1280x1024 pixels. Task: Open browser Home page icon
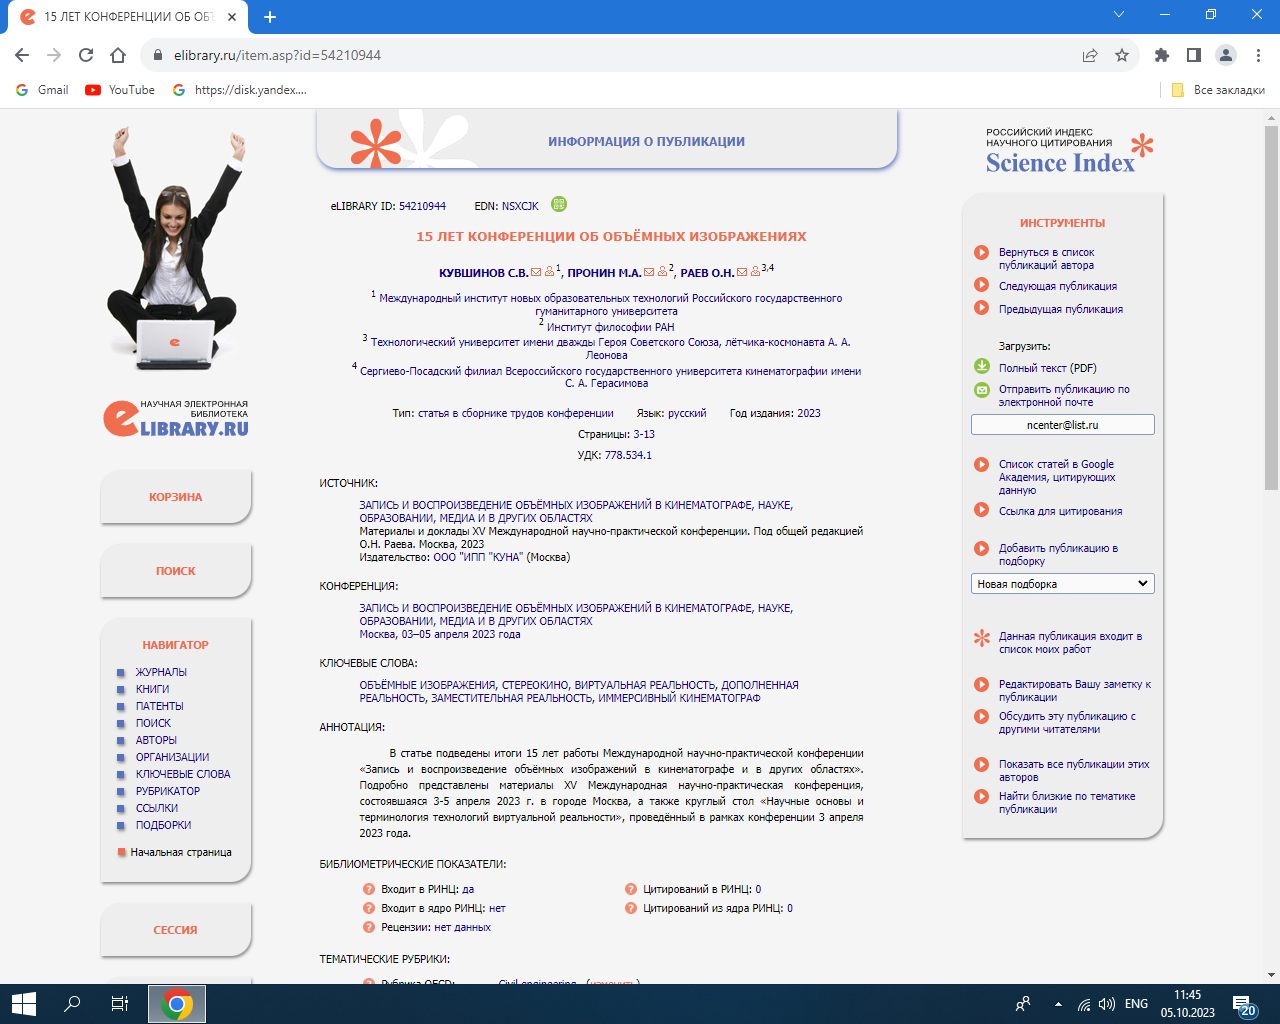tap(118, 55)
